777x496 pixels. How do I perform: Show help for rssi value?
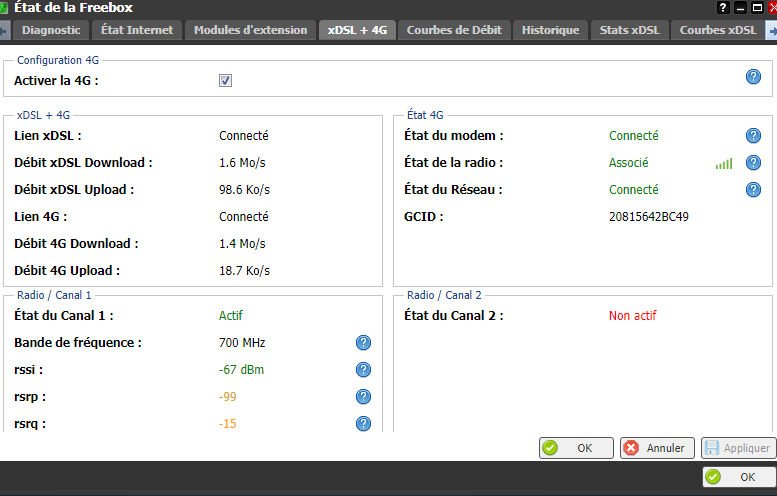[x=364, y=370]
